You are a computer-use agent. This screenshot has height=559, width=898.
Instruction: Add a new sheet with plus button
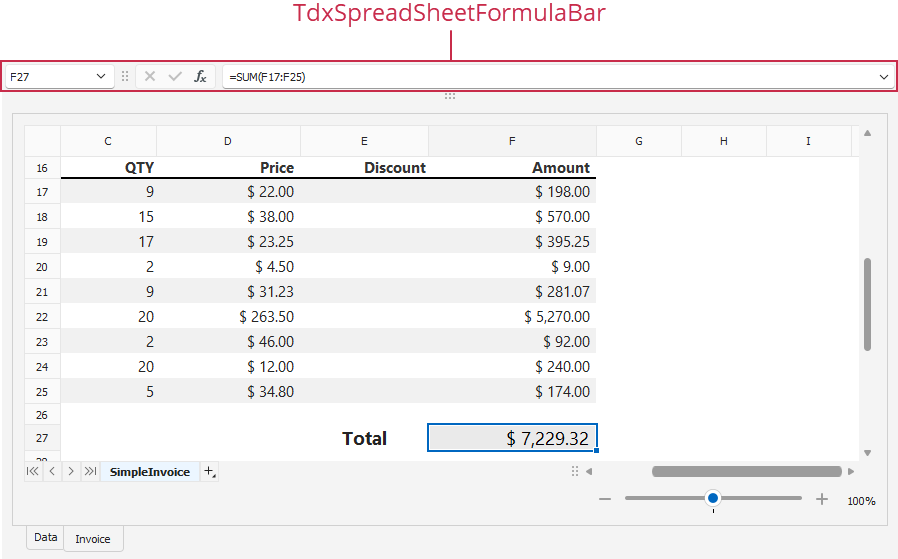[209, 471]
